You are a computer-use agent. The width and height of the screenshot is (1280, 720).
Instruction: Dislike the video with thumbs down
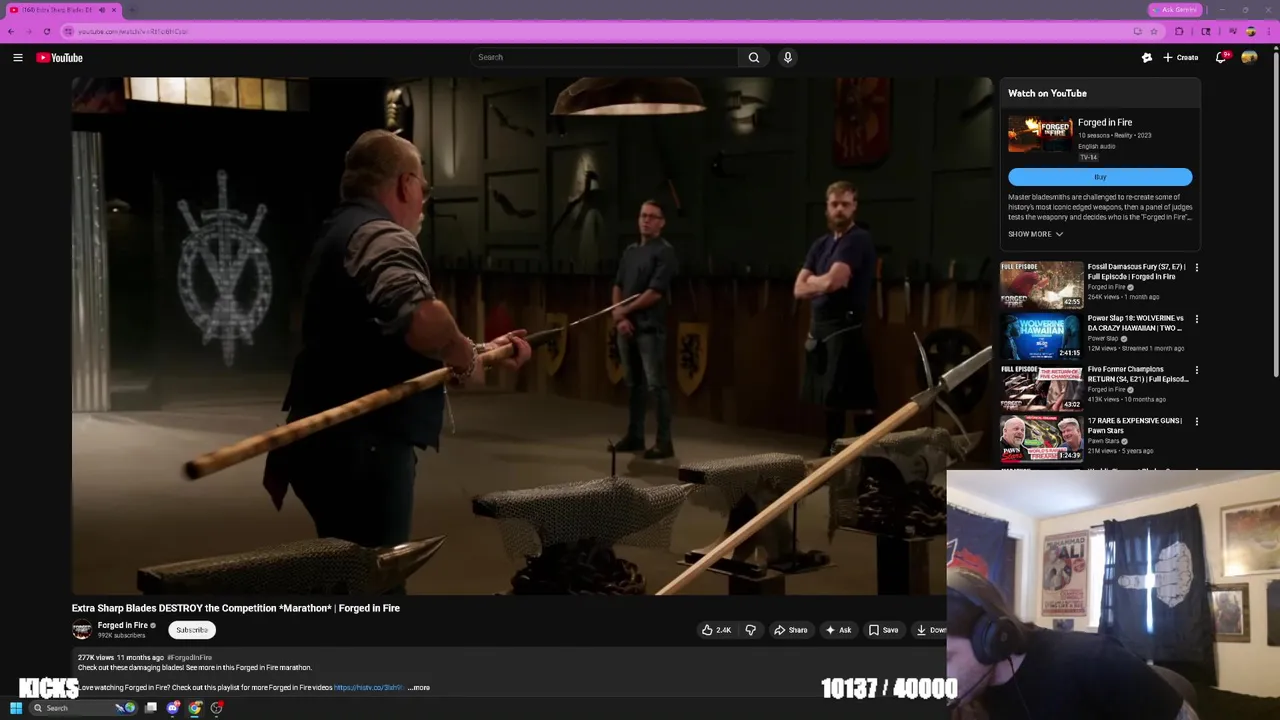[750, 630]
